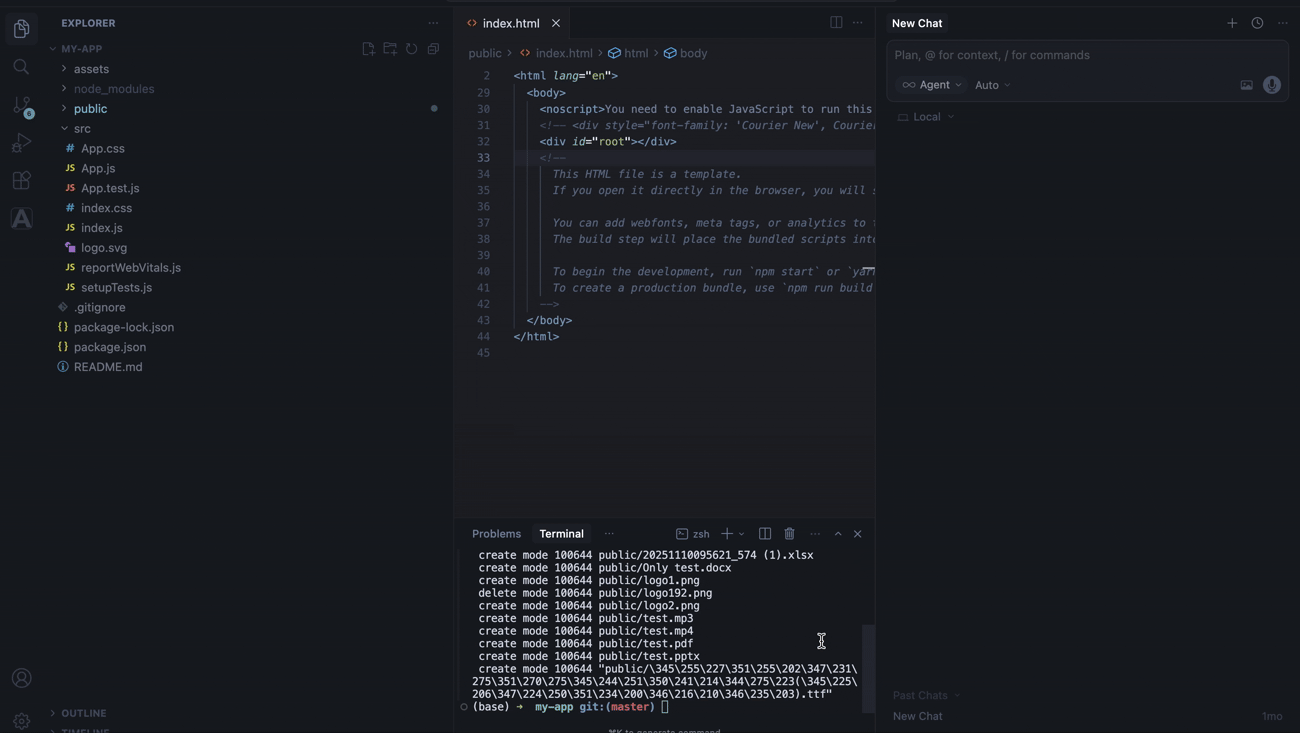
Task: Open Explorer more actions ellipsis
Action: tap(433, 23)
